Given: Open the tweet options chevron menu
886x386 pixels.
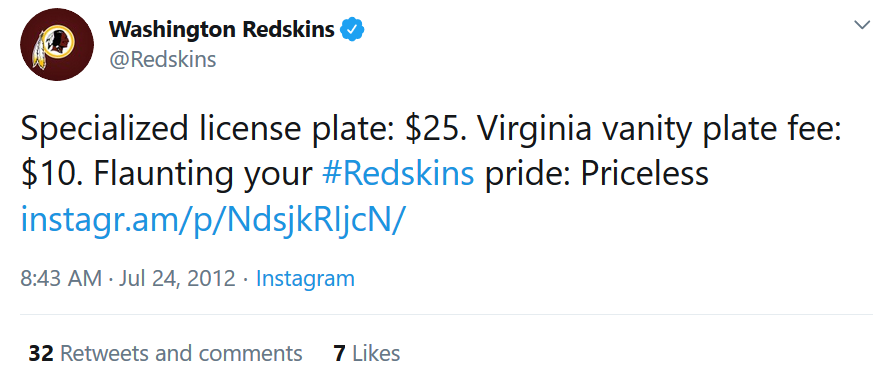Looking at the screenshot, I should point(862,25).
